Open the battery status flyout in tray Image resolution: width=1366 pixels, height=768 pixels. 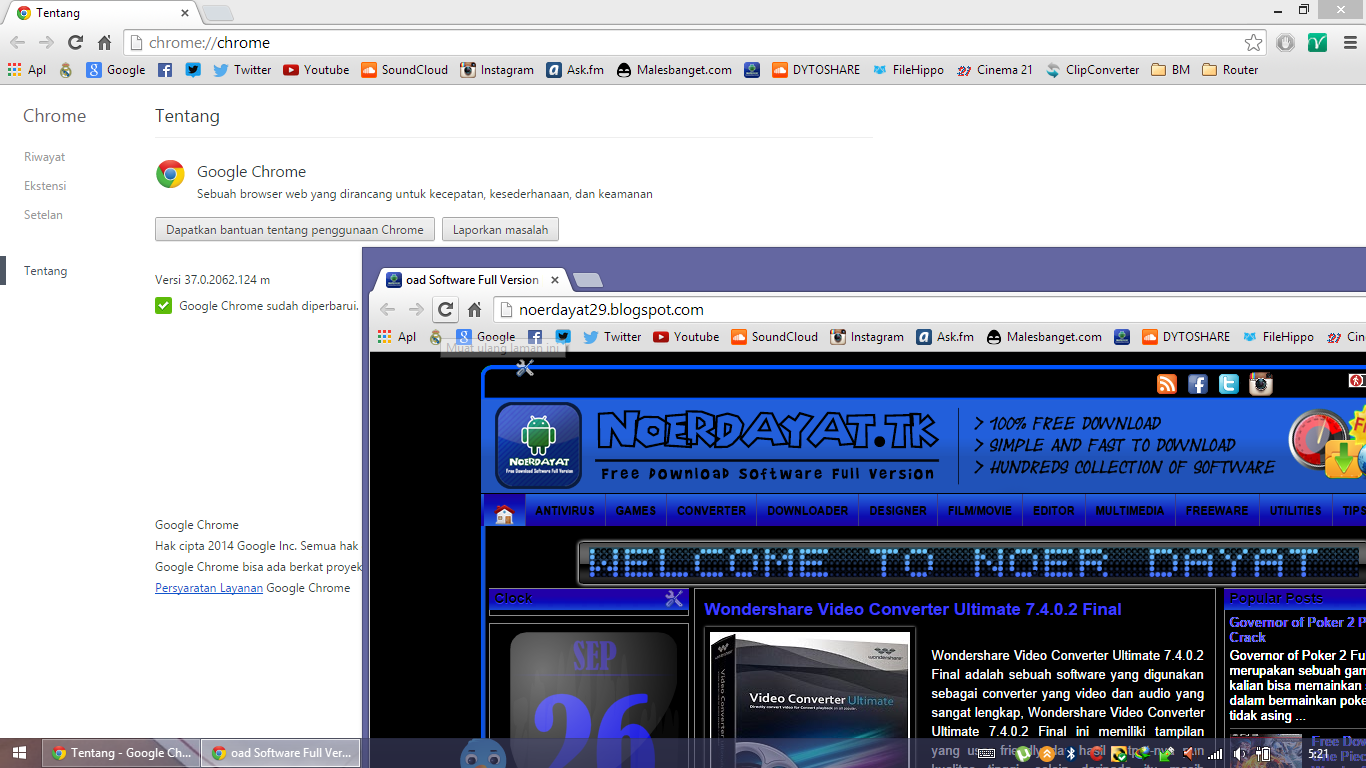[1263, 754]
